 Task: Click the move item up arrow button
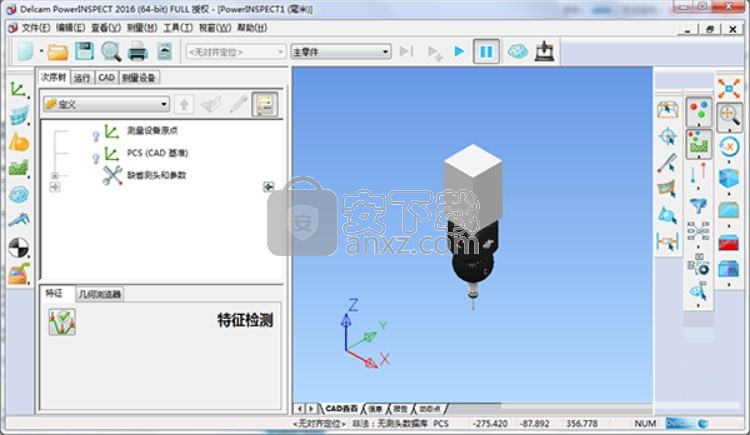tap(184, 104)
